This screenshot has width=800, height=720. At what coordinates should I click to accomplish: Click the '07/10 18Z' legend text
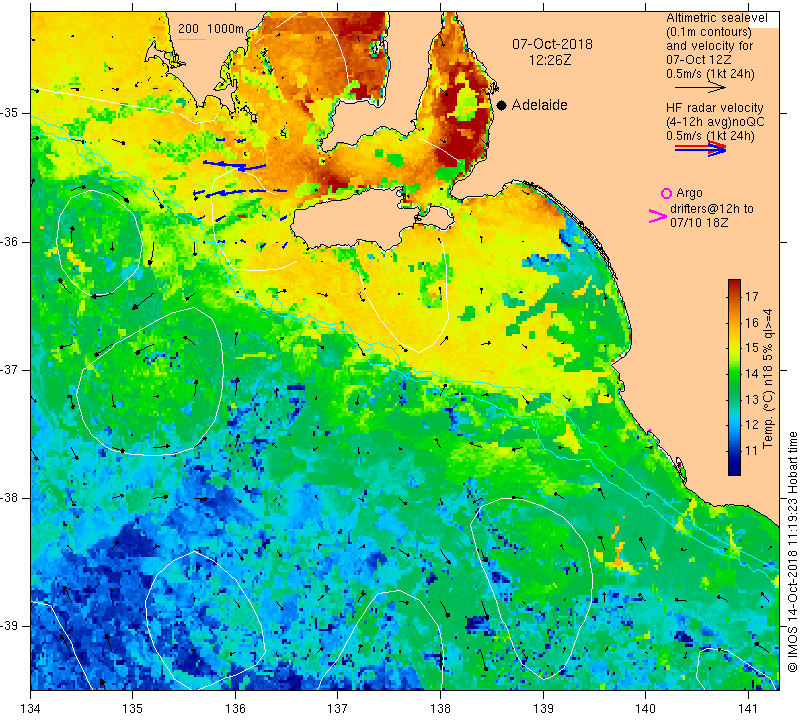tap(699, 222)
